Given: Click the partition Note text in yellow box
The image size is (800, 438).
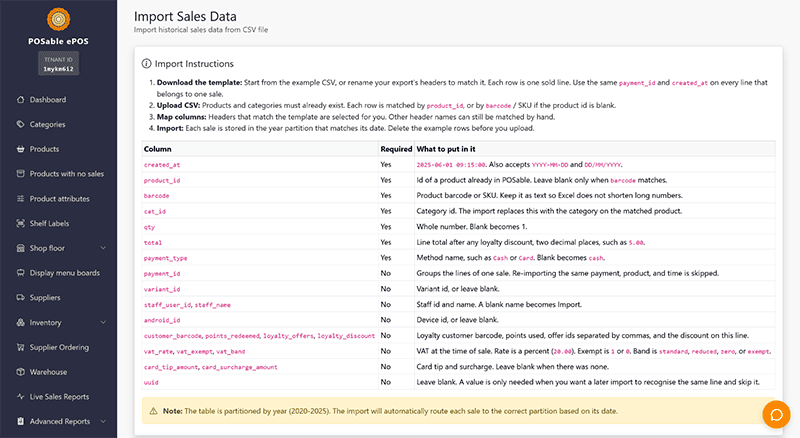Looking at the screenshot, I should point(390,411).
